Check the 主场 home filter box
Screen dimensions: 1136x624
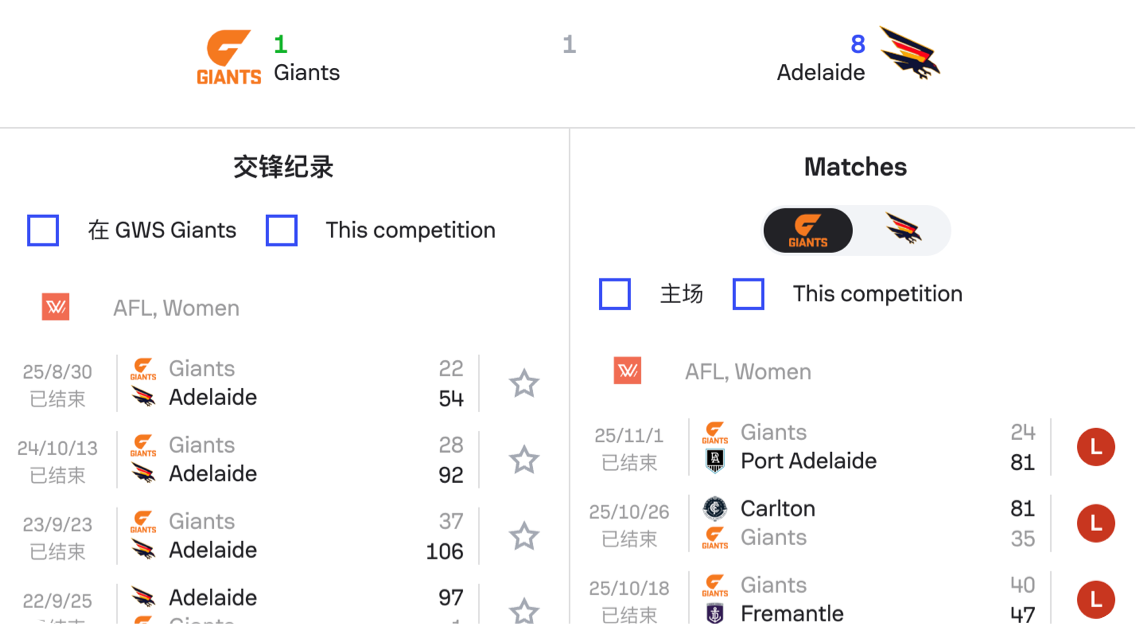[x=615, y=294]
